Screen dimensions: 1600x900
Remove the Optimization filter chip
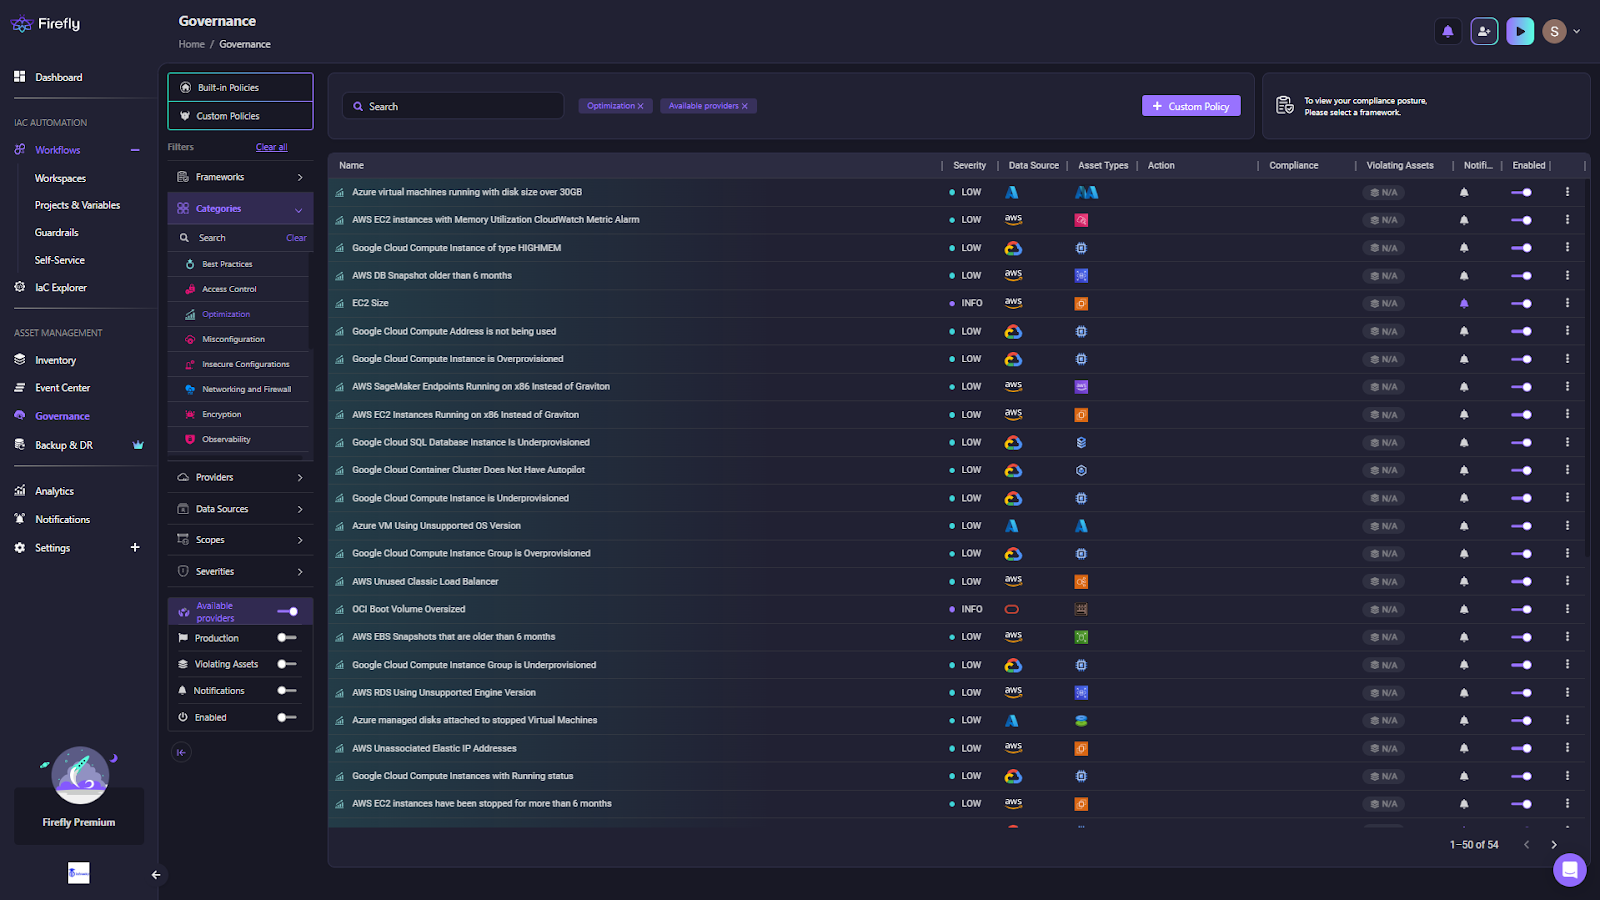pyautogui.click(x=641, y=106)
